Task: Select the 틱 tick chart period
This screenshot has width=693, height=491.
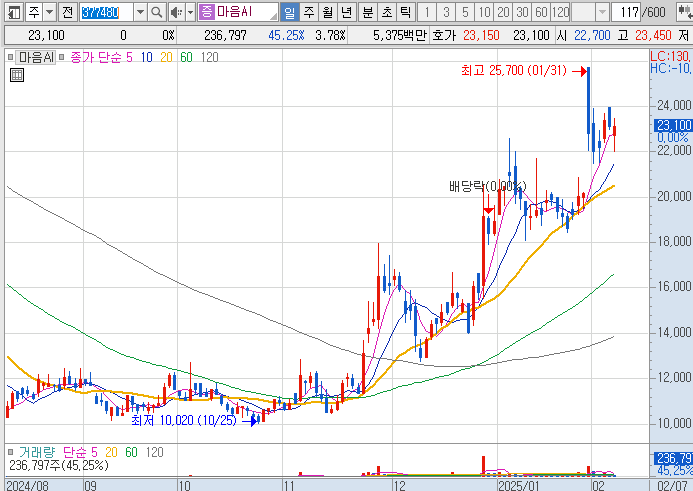Action: (x=405, y=12)
